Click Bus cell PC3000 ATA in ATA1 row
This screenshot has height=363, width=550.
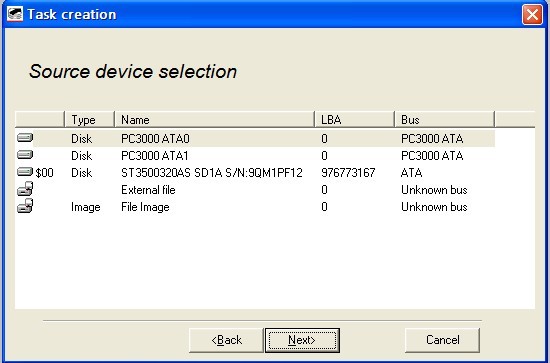[x=432, y=156]
